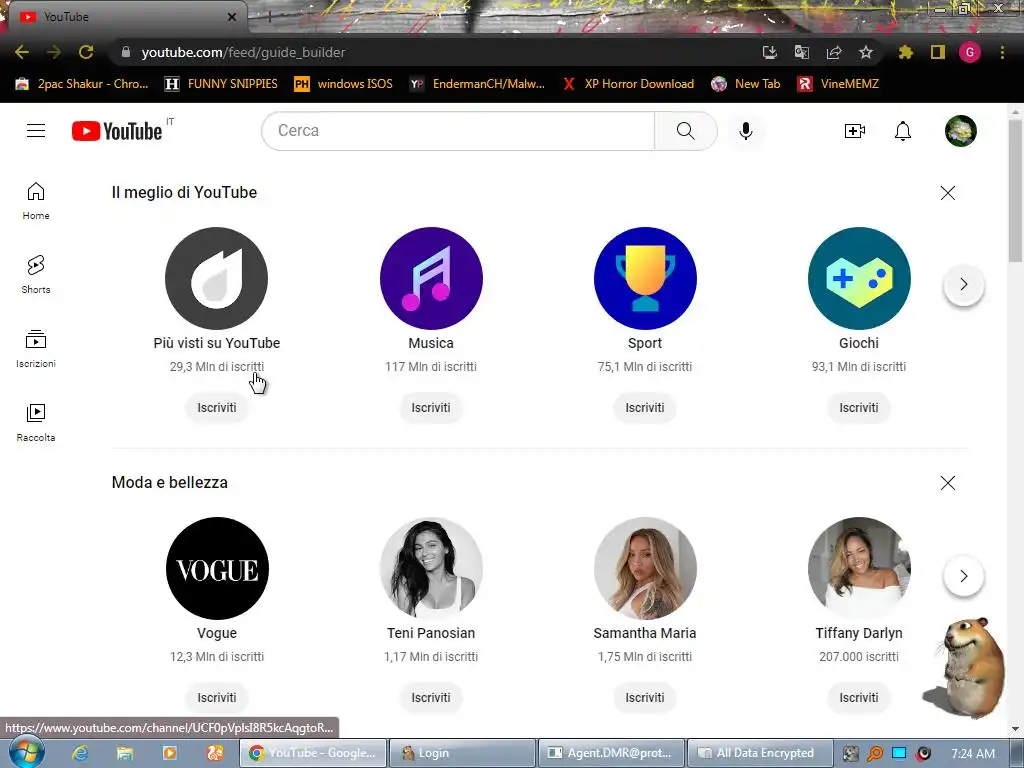Subscribe to Più visti su YouTube
This screenshot has height=768, width=1024.
coord(217,408)
